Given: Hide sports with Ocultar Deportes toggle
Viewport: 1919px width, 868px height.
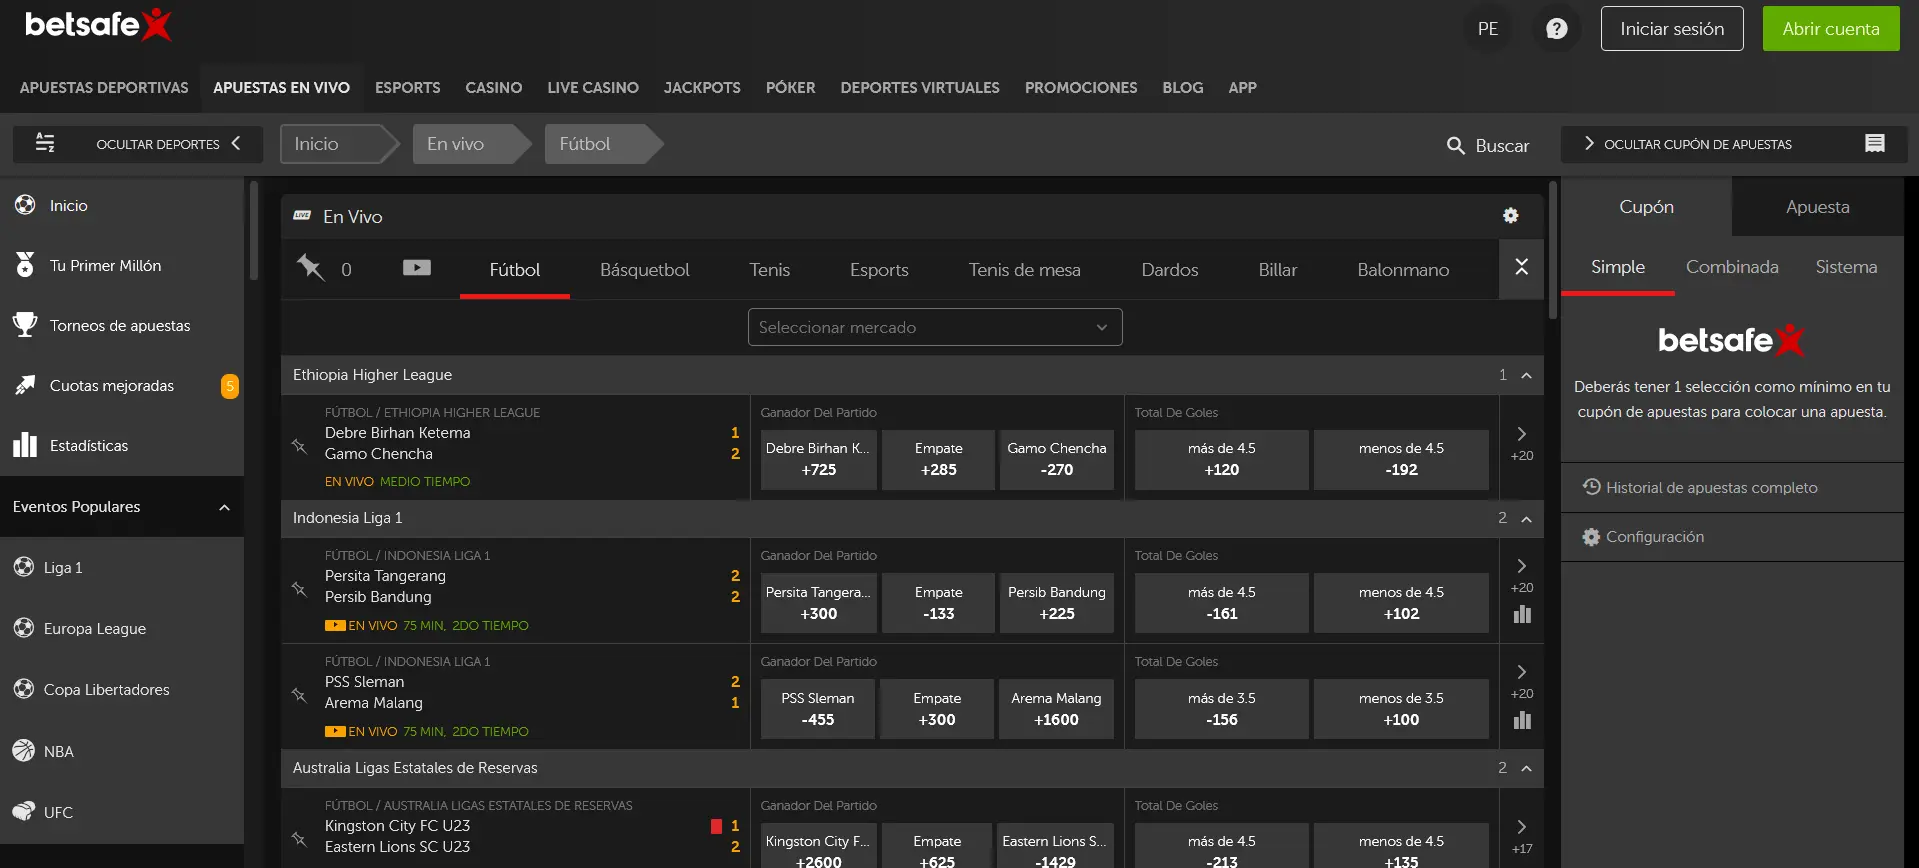Looking at the screenshot, I should coord(138,144).
